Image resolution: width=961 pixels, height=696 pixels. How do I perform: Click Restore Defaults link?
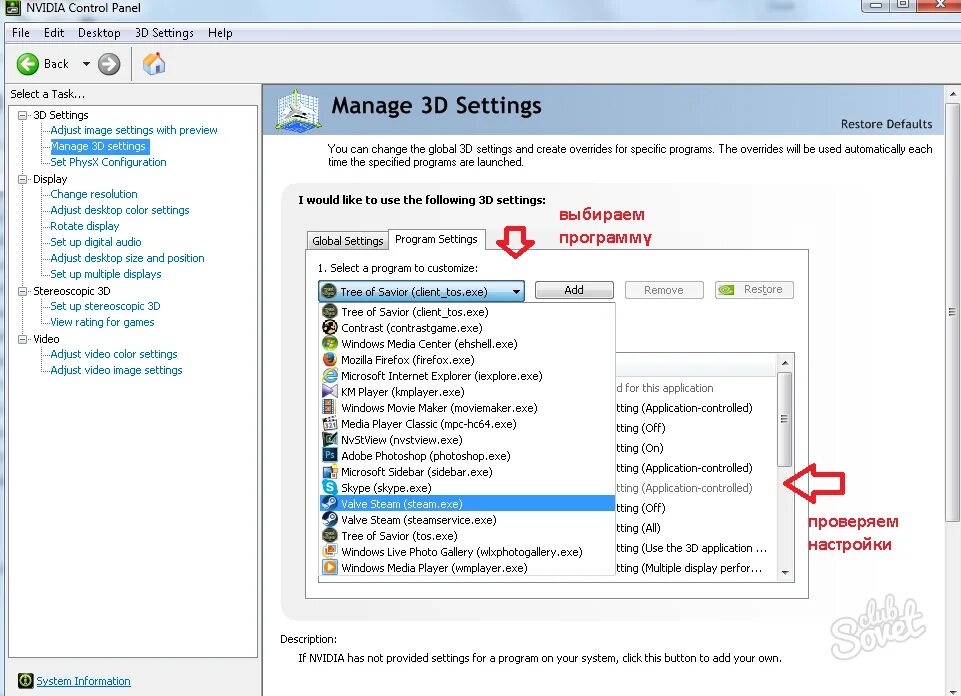[x=886, y=124]
